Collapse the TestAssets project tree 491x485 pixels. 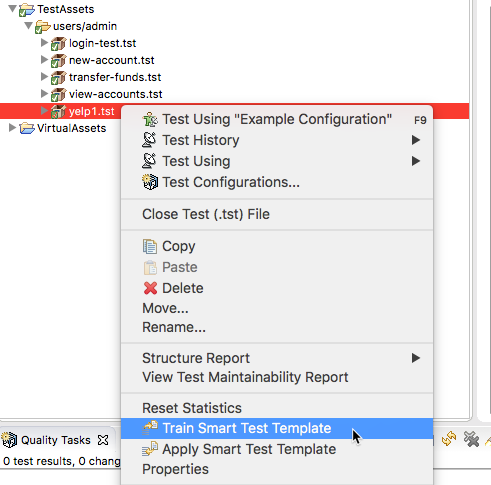tap(12, 8)
